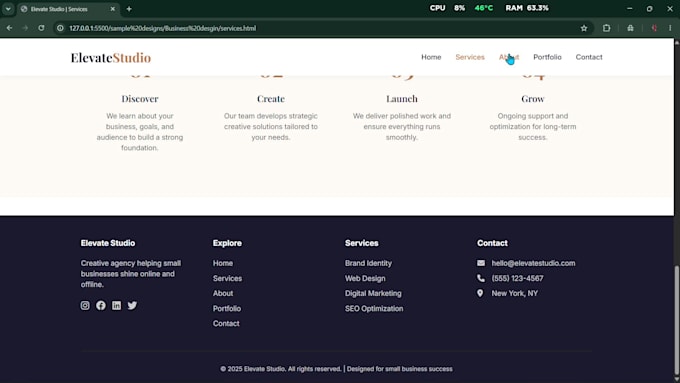This screenshot has height=383, width=680.
Task: Click the envelope icon beside hello@elevatestudio.com
Action: [x=481, y=263]
